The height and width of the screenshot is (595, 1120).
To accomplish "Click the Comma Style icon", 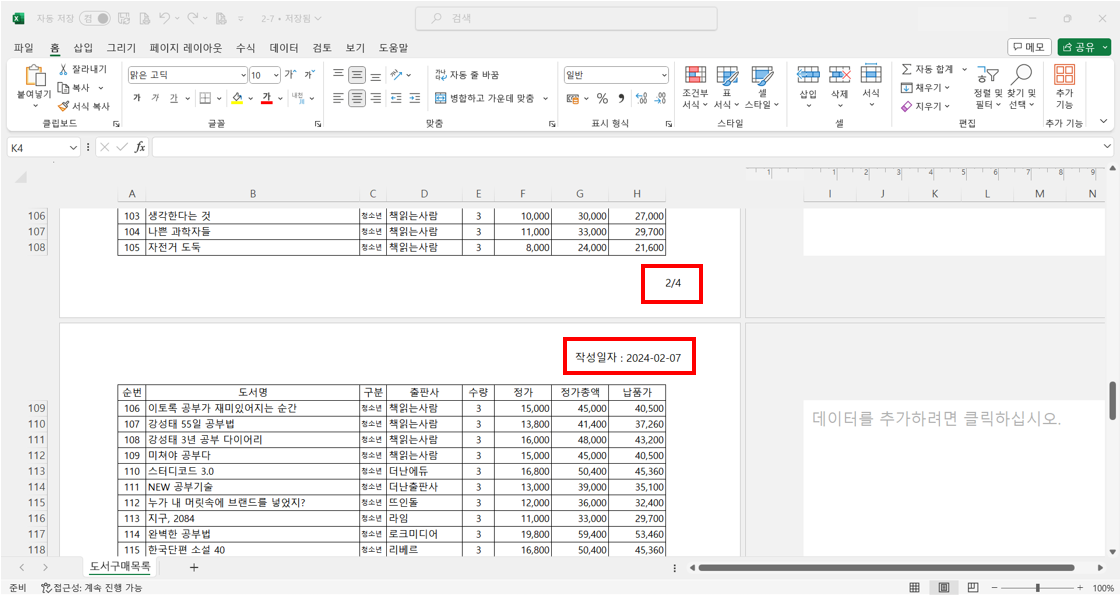I will point(621,98).
